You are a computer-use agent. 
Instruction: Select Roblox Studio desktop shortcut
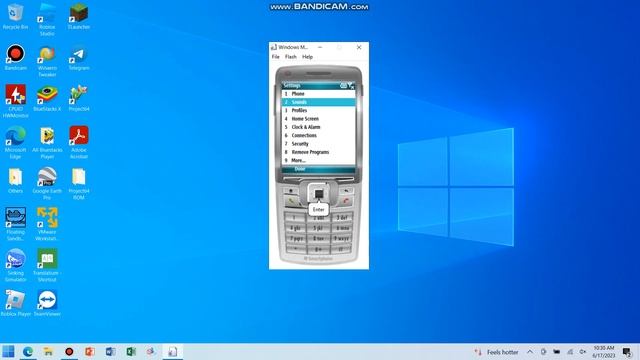pyautogui.click(x=47, y=19)
